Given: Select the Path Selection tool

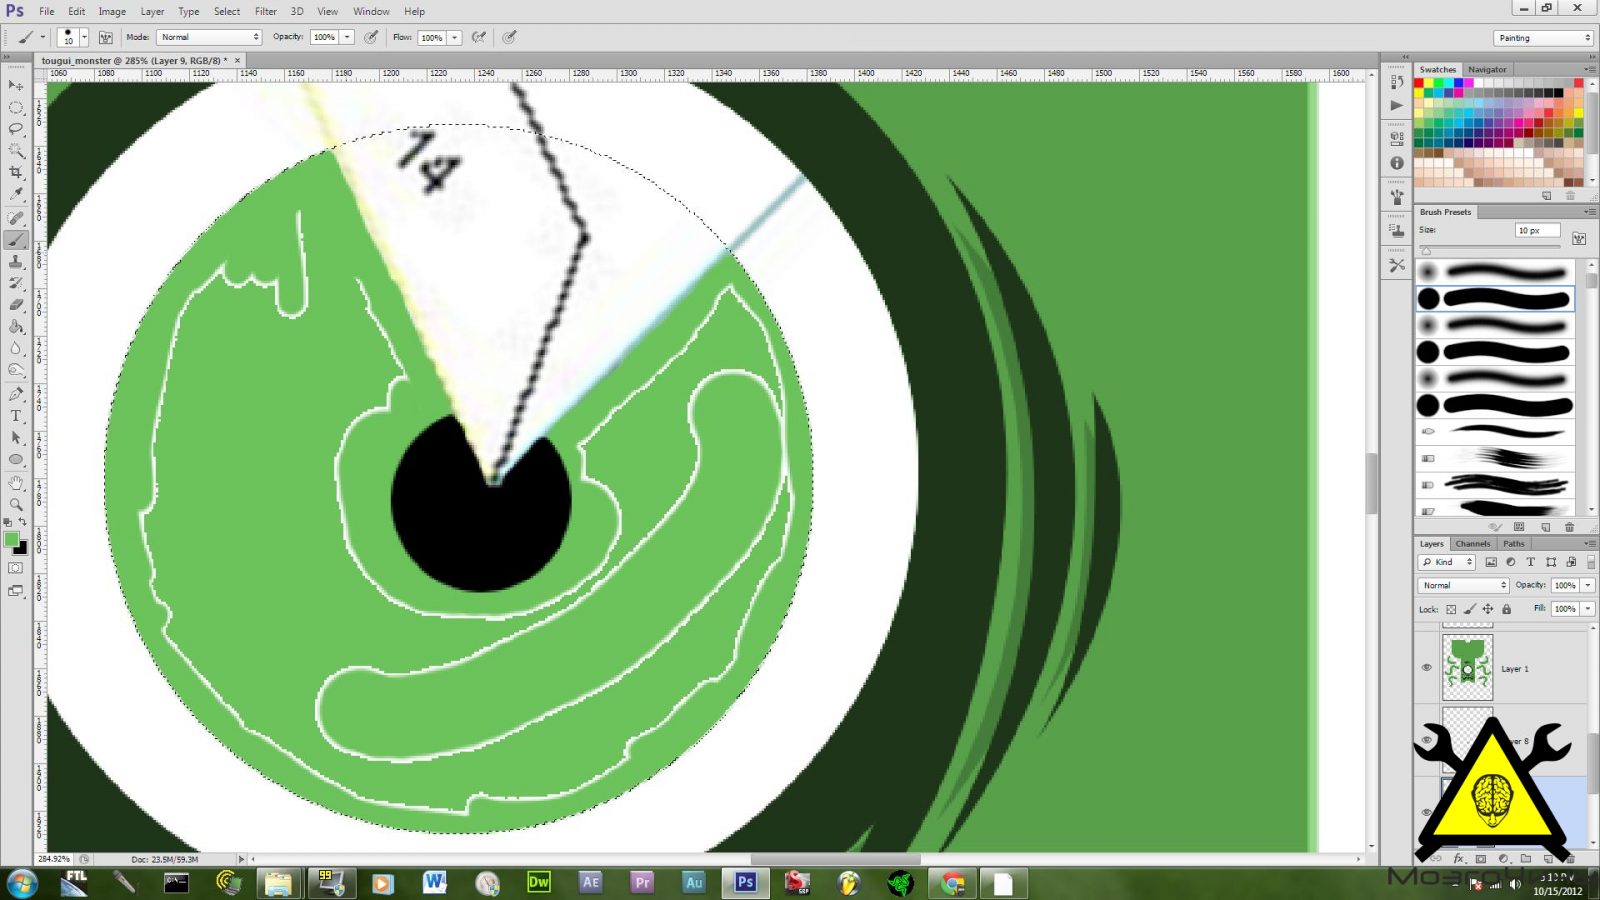Looking at the screenshot, I should pos(16,438).
